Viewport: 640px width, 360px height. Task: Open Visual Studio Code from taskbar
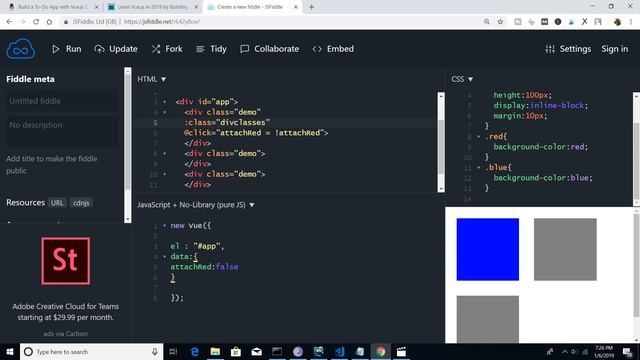pos(339,351)
